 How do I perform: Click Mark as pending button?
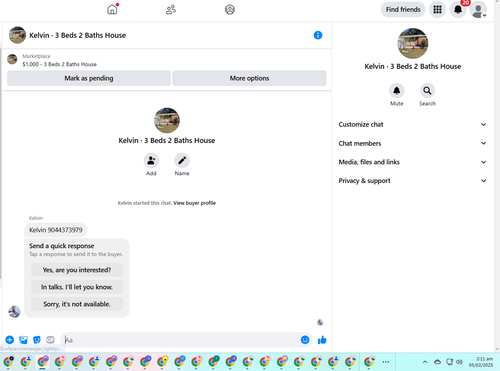click(89, 78)
